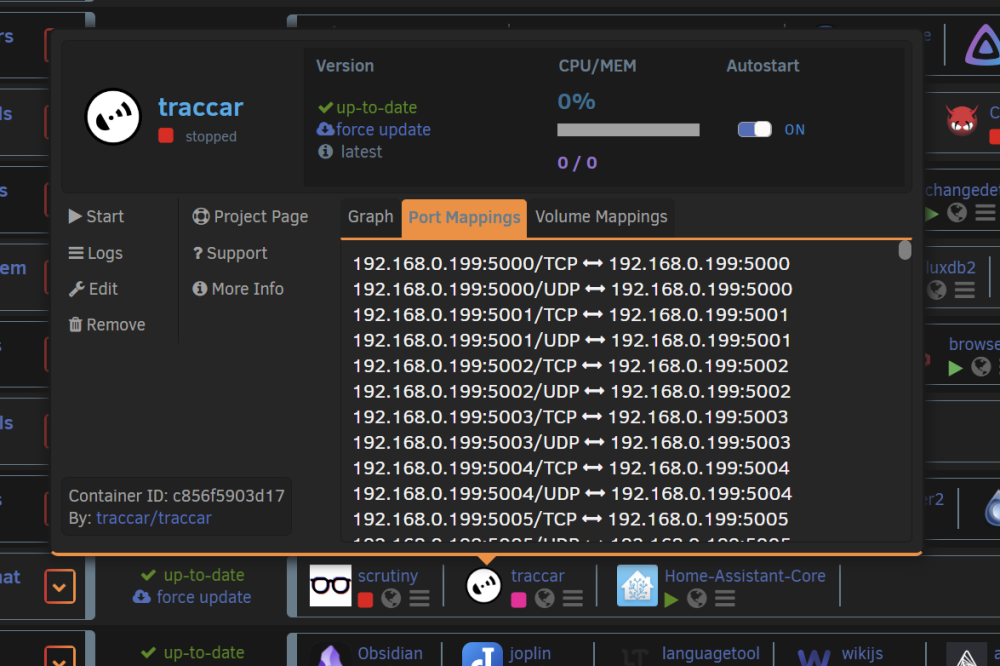Click the languagetool name link
The image size is (1000, 666).
coord(710,654)
